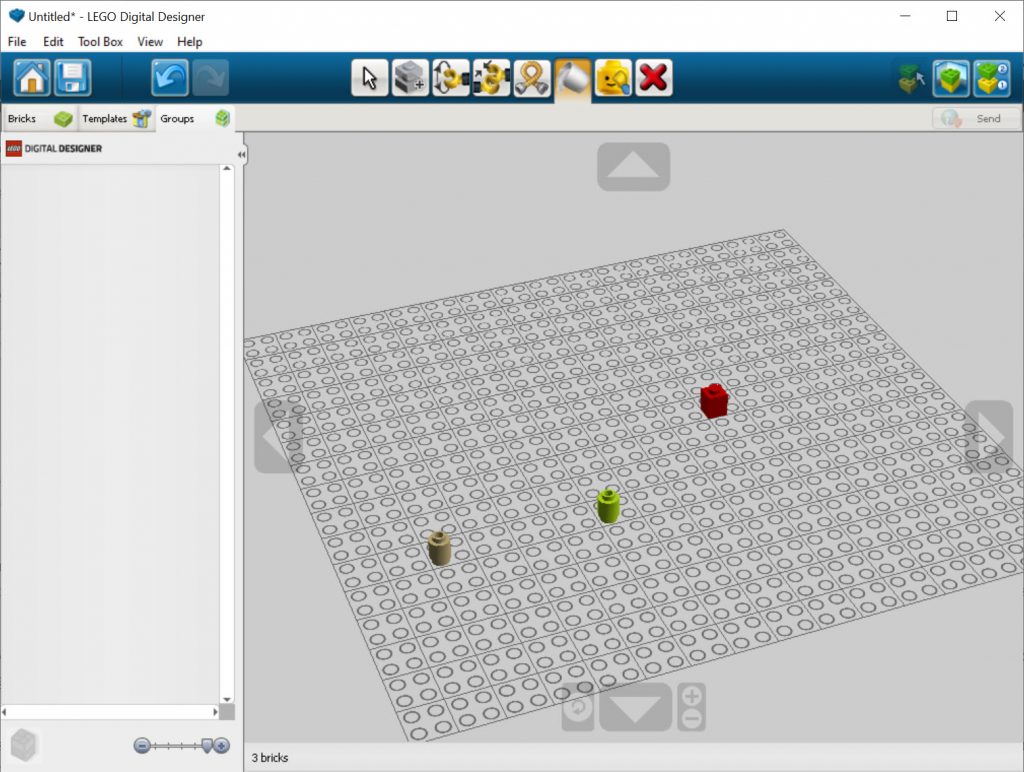This screenshot has height=772, width=1024.
Task: Select the tan round brick
Action: 440,547
